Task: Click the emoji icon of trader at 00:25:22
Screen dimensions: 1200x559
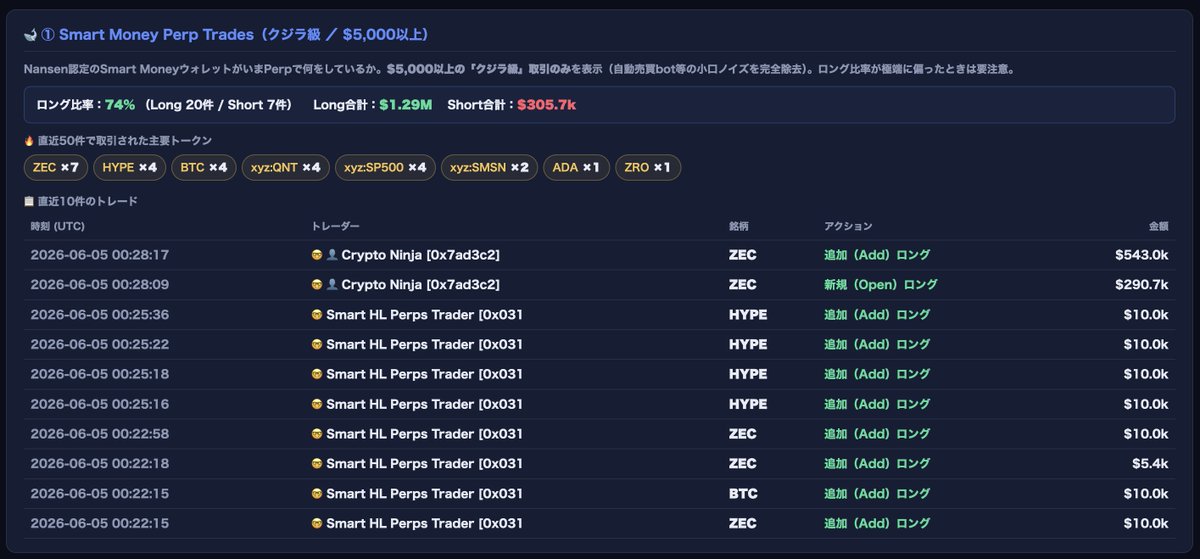Action: [317, 345]
